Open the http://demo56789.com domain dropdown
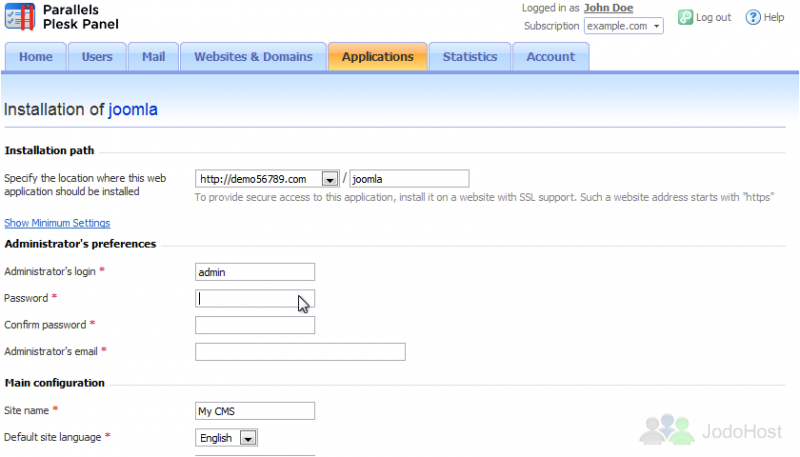Viewport: 800px width, 457px height. (x=267, y=179)
